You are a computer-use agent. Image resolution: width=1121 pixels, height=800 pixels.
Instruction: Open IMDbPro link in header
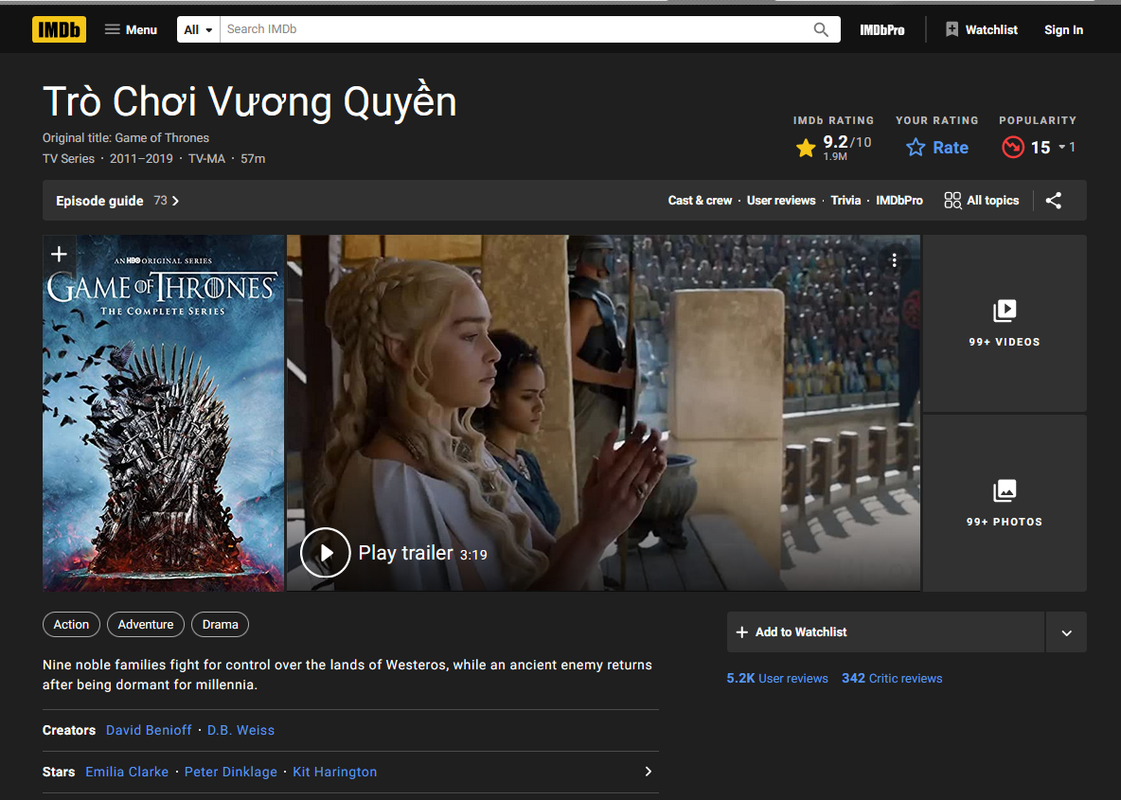click(x=882, y=30)
